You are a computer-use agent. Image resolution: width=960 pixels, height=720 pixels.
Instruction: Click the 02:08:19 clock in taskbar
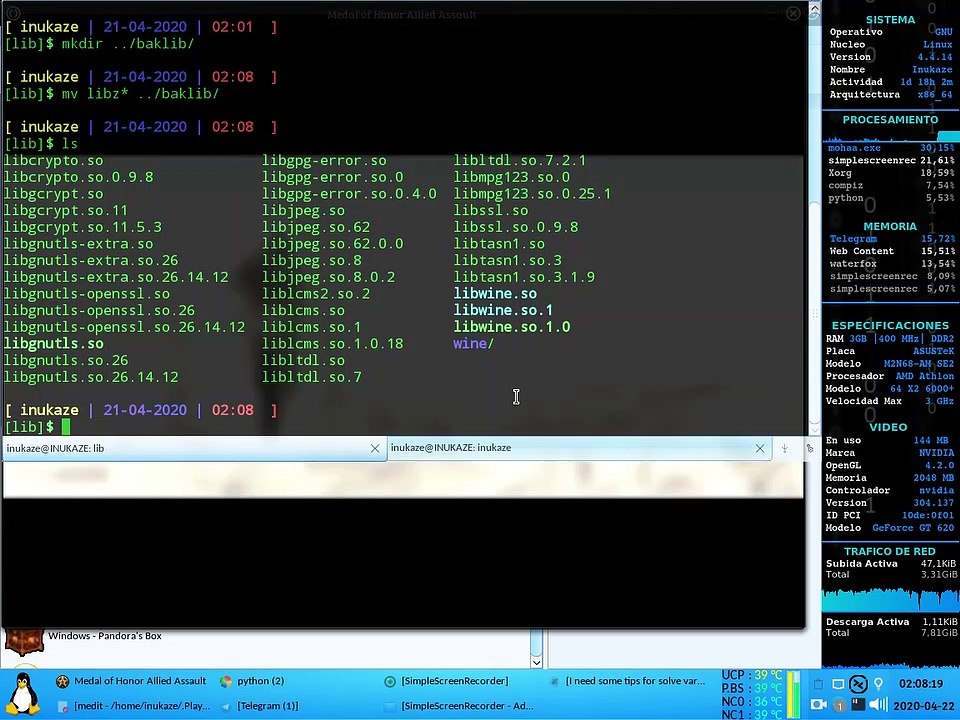[921, 683]
